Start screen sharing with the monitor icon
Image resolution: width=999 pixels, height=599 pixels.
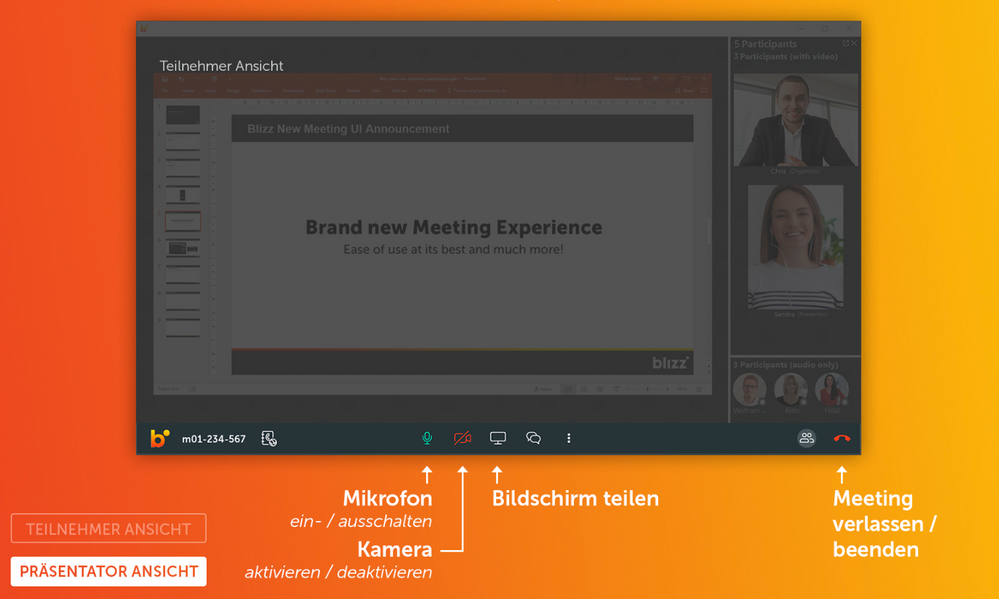coord(498,438)
